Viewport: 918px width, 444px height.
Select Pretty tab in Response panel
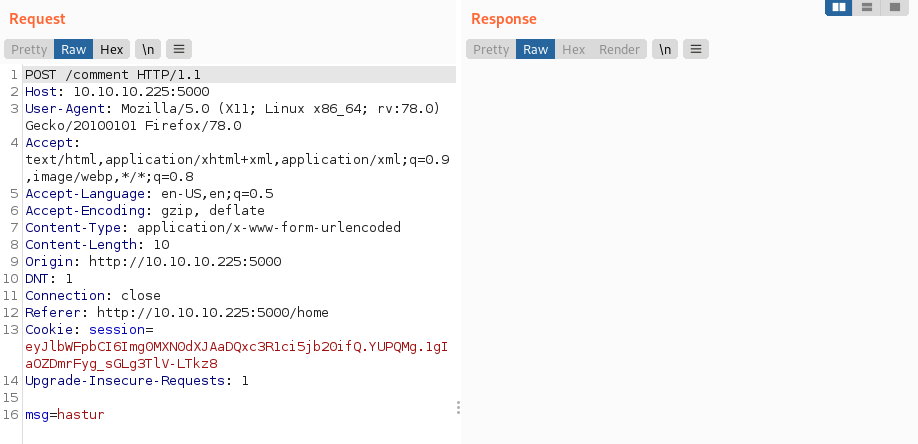point(491,49)
